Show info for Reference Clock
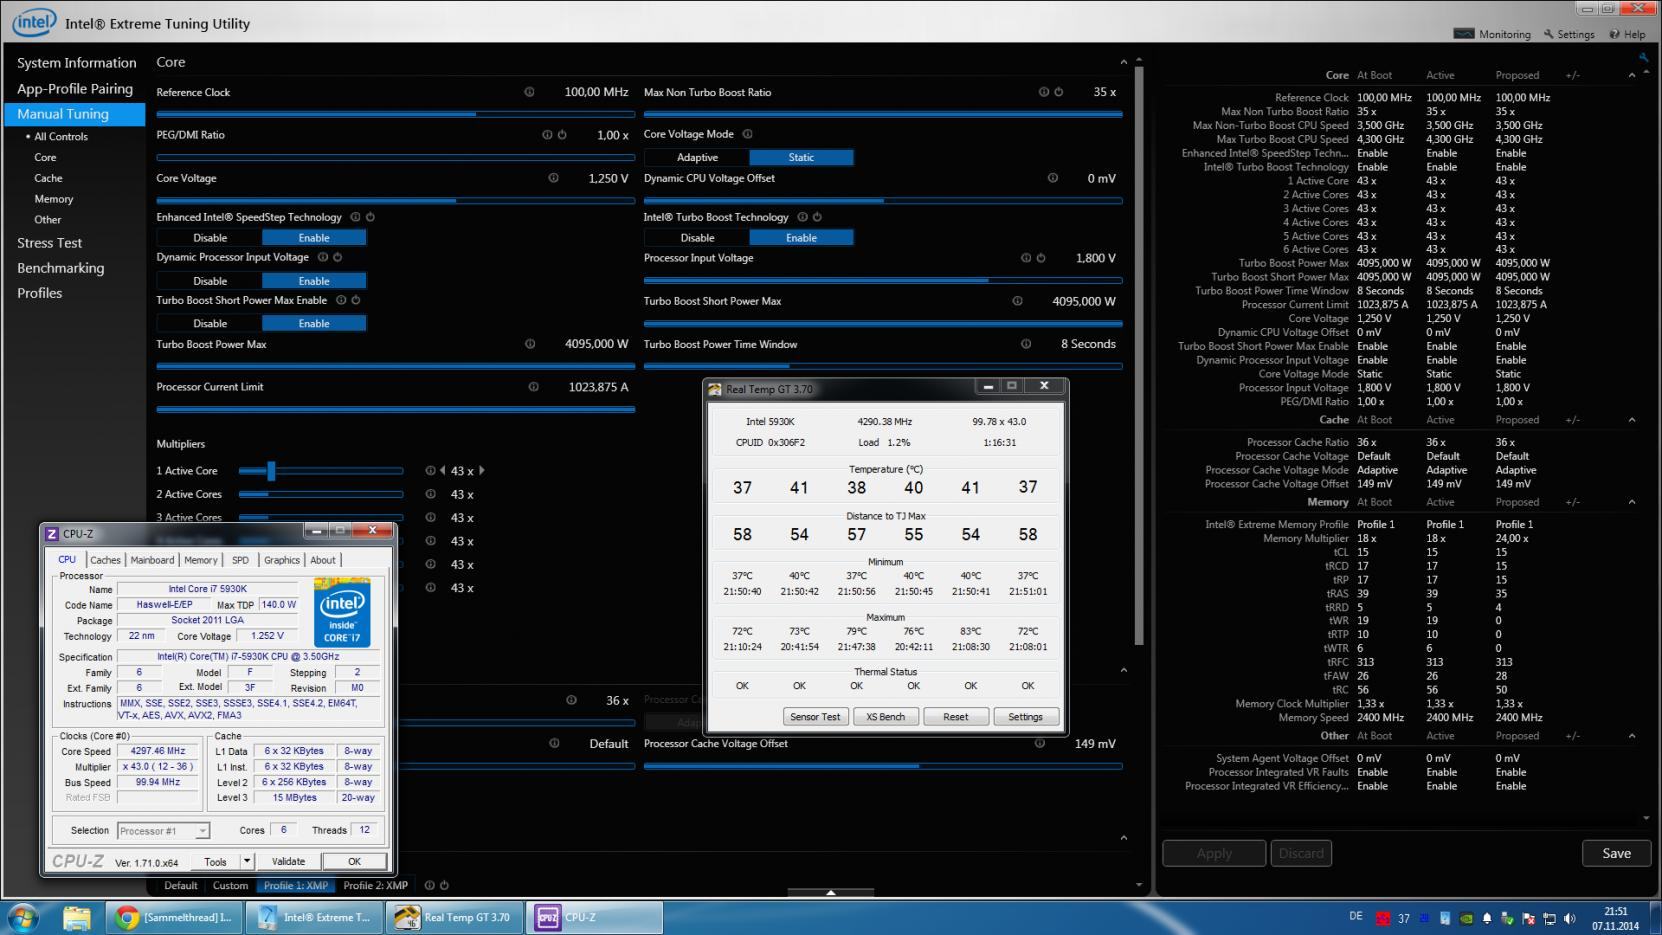Image resolution: width=1662 pixels, height=935 pixels. pyautogui.click(x=529, y=92)
